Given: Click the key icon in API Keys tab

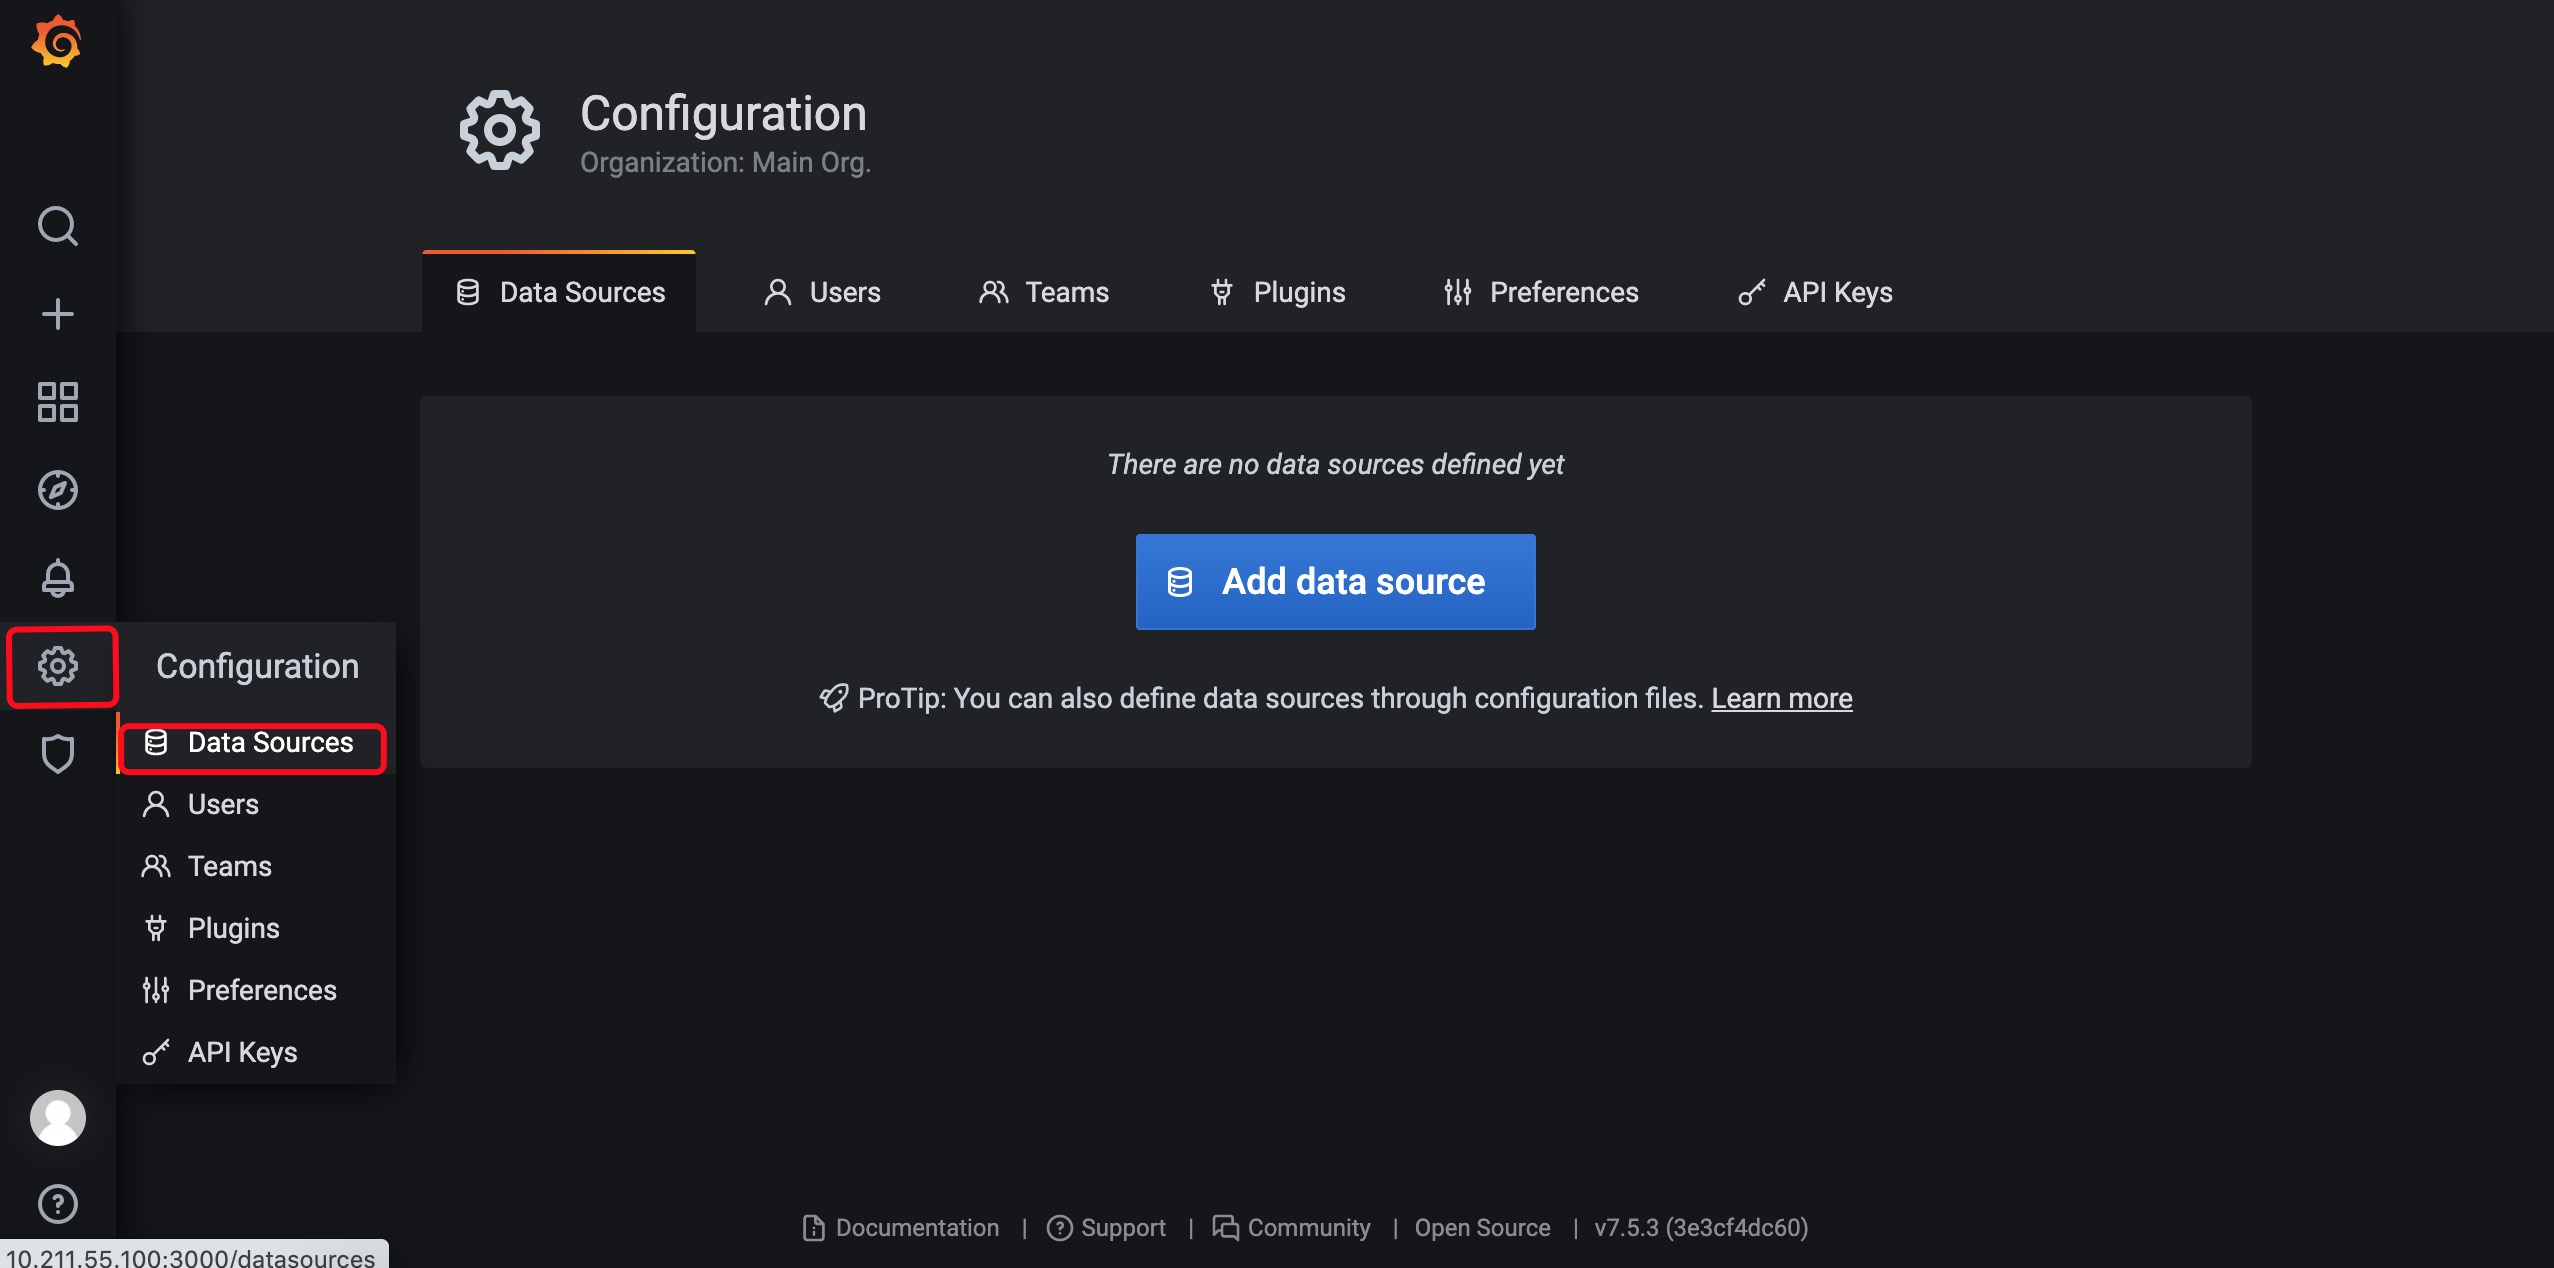Looking at the screenshot, I should coord(1751,292).
